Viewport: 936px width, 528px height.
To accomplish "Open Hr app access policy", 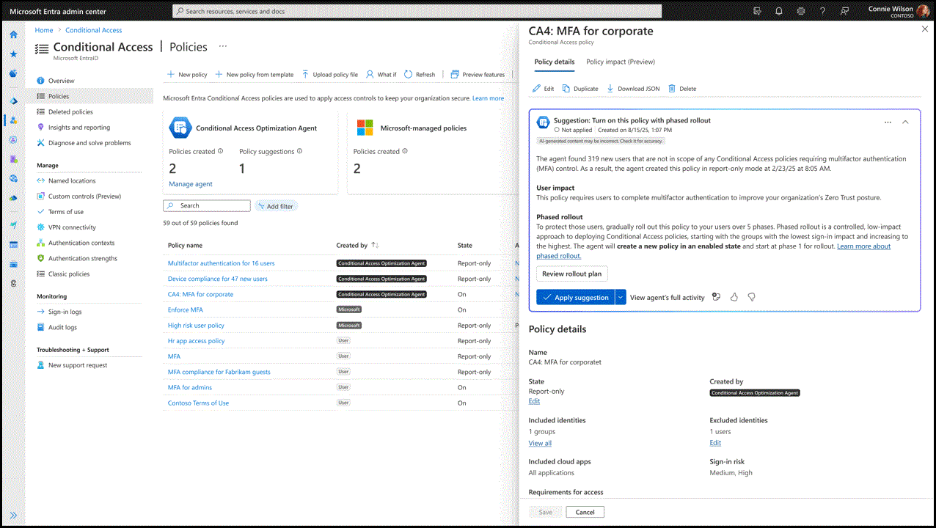I will (196, 341).
